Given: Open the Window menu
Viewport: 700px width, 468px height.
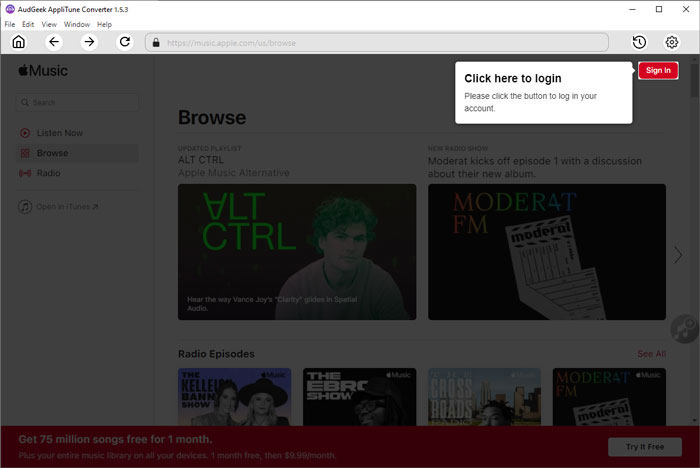Looking at the screenshot, I should (x=77, y=25).
